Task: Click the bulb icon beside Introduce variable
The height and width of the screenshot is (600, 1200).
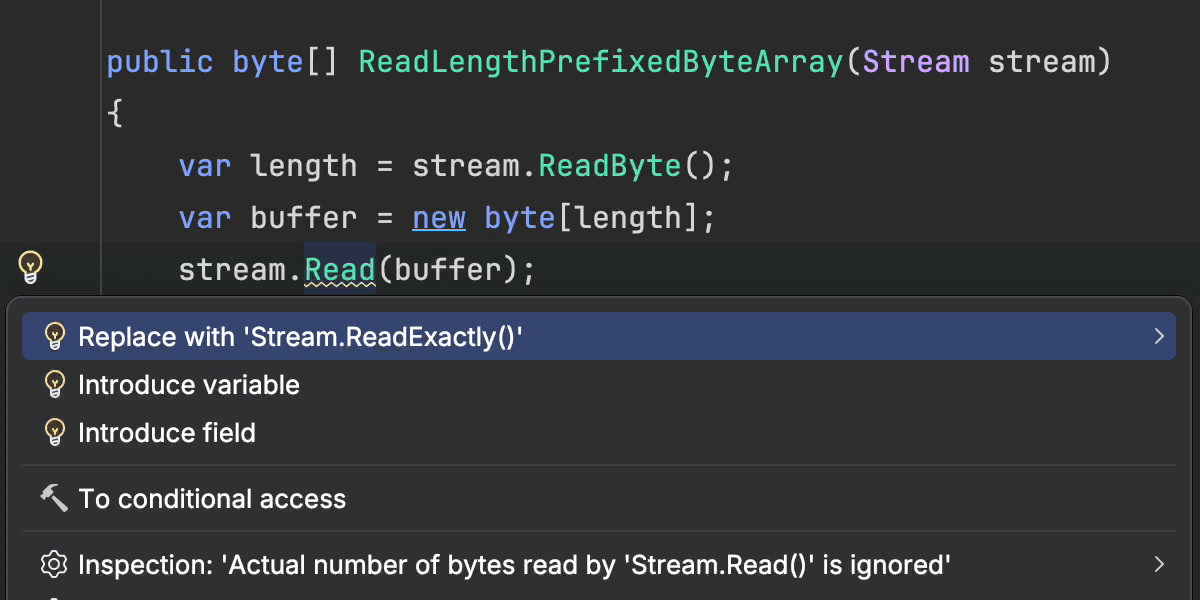Action: point(55,385)
